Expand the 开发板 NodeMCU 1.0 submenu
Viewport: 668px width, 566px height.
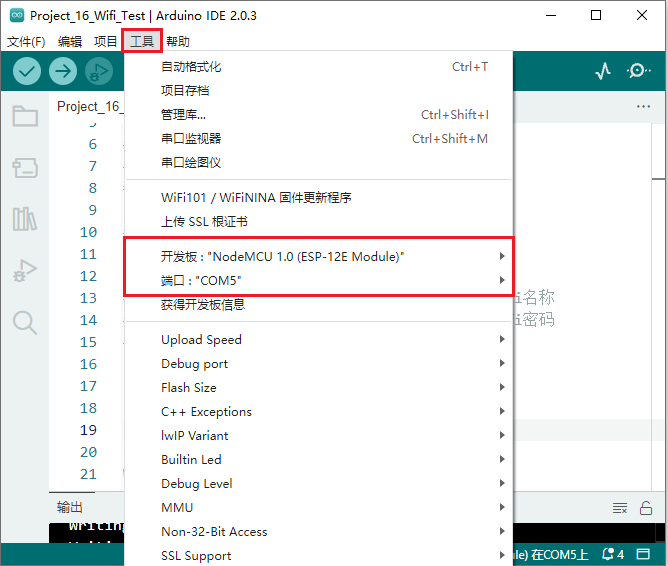click(x=319, y=256)
